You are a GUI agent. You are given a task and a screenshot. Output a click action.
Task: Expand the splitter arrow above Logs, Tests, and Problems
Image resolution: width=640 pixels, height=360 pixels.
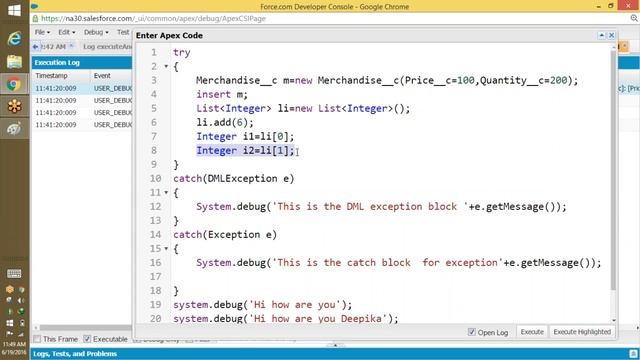(x=335, y=345)
